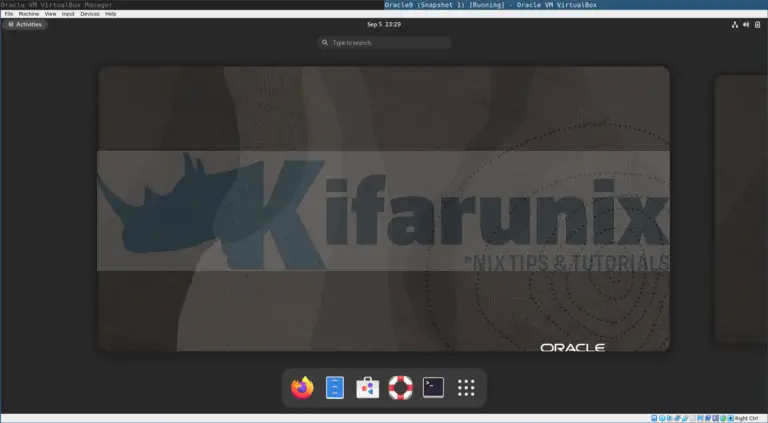Open the Machine menu
Image resolution: width=768 pixels, height=423 pixels.
[x=29, y=14]
